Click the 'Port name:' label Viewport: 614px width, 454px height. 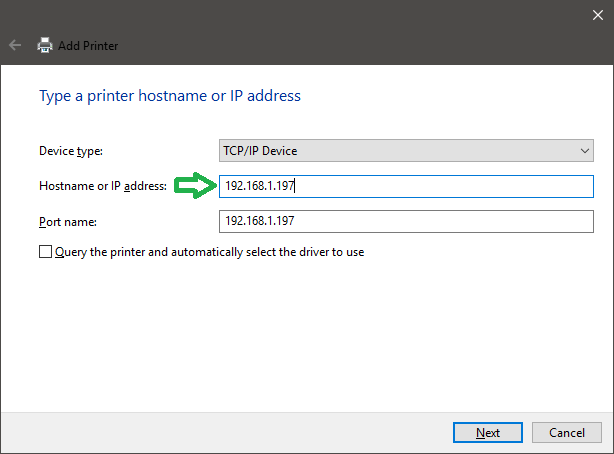tap(67, 220)
